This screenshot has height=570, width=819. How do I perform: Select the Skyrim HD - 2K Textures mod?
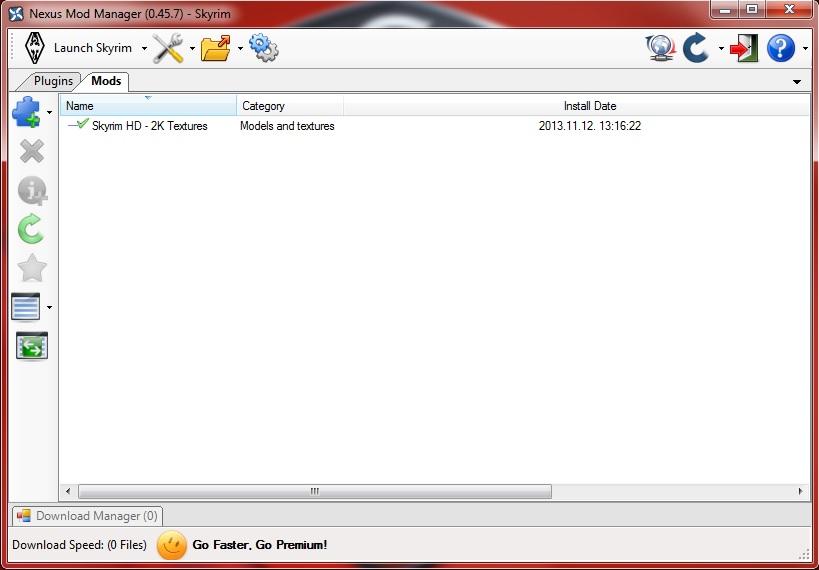(149, 126)
